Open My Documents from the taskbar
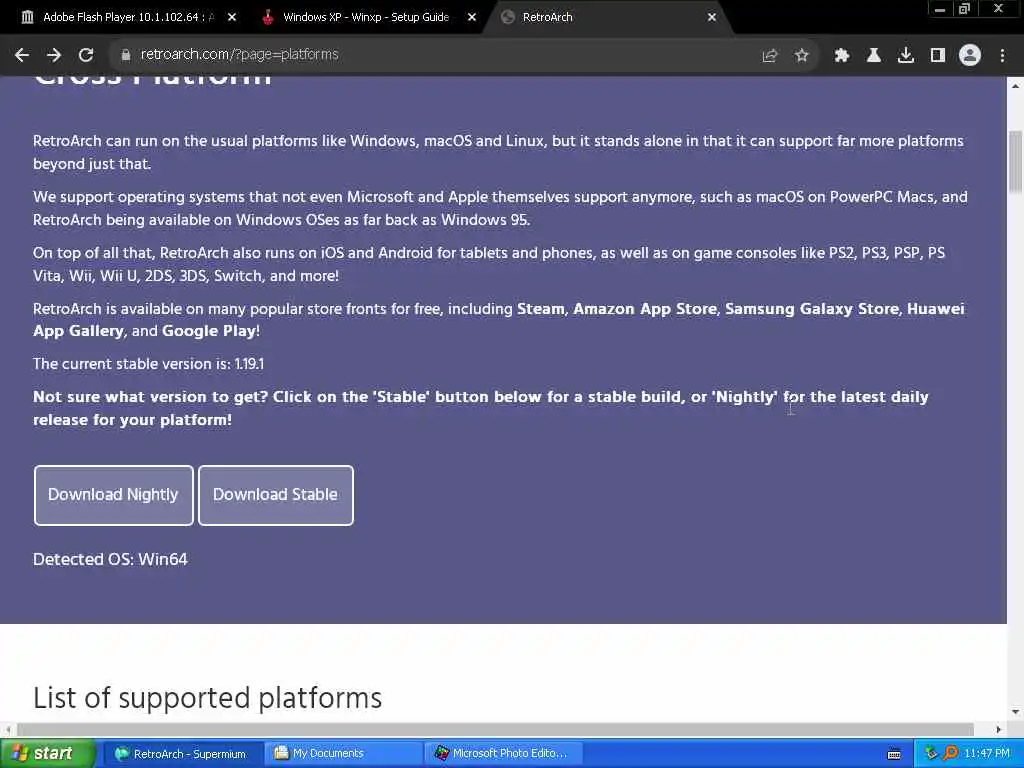The image size is (1024, 768). tap(344, 754)
